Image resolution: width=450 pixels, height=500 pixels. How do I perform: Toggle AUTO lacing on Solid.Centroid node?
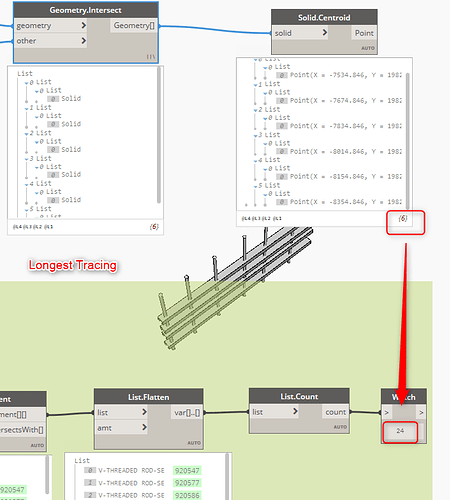(368, 48)
